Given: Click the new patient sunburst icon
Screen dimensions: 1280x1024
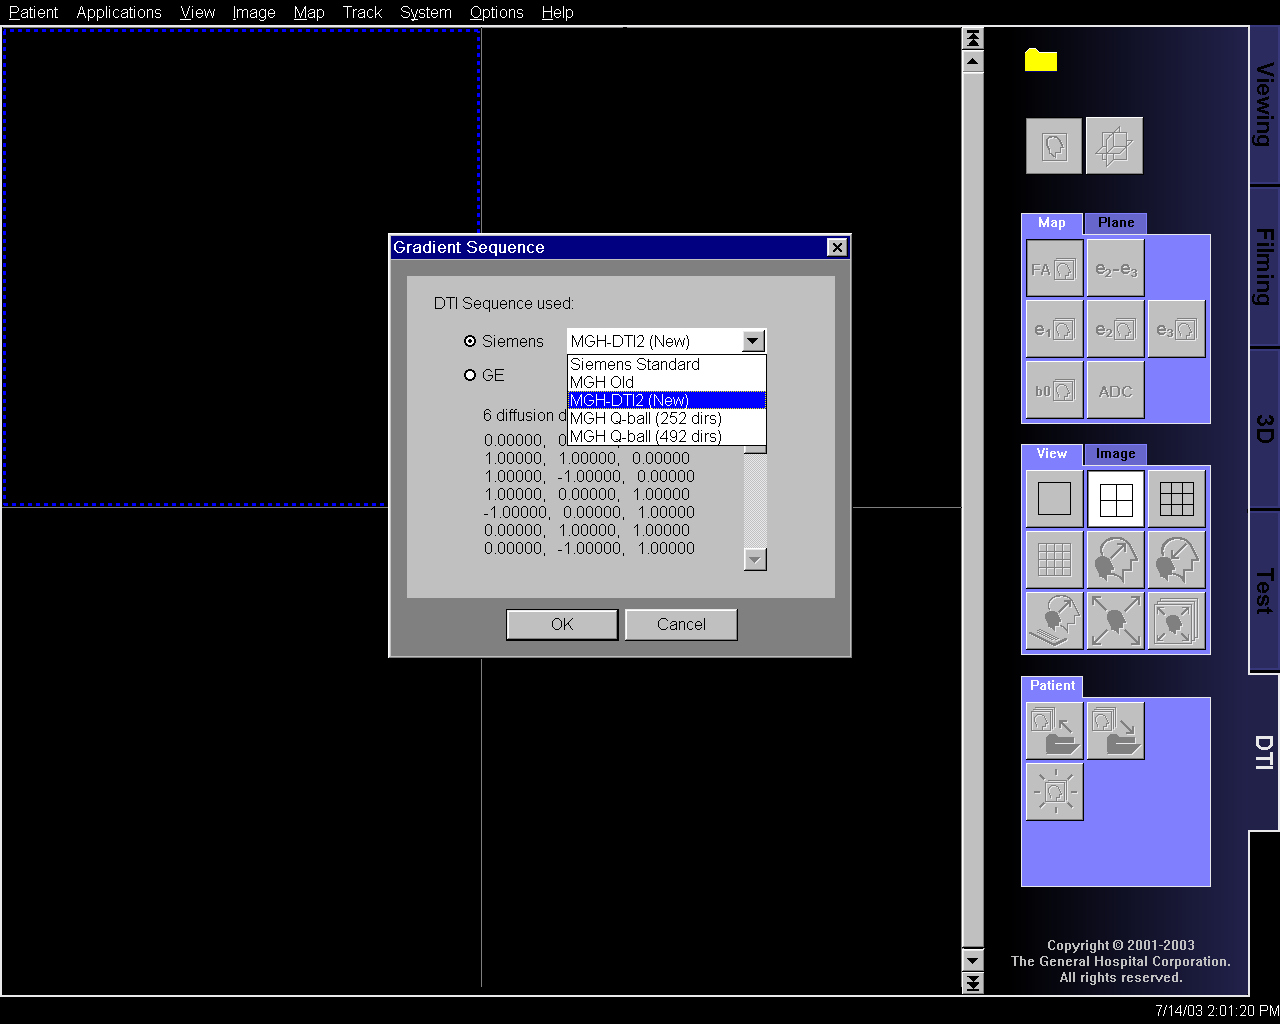Looking at the screenshot, I should tap(1054, 792).
